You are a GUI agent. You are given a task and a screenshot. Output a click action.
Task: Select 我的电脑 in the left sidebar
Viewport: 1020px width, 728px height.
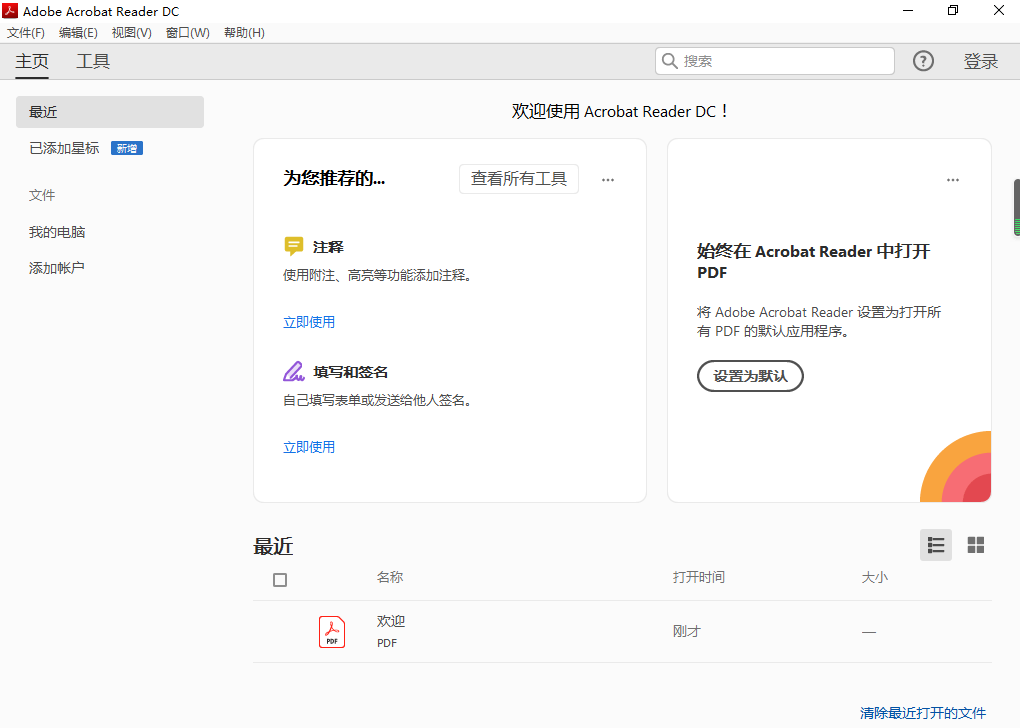(57, 232)
